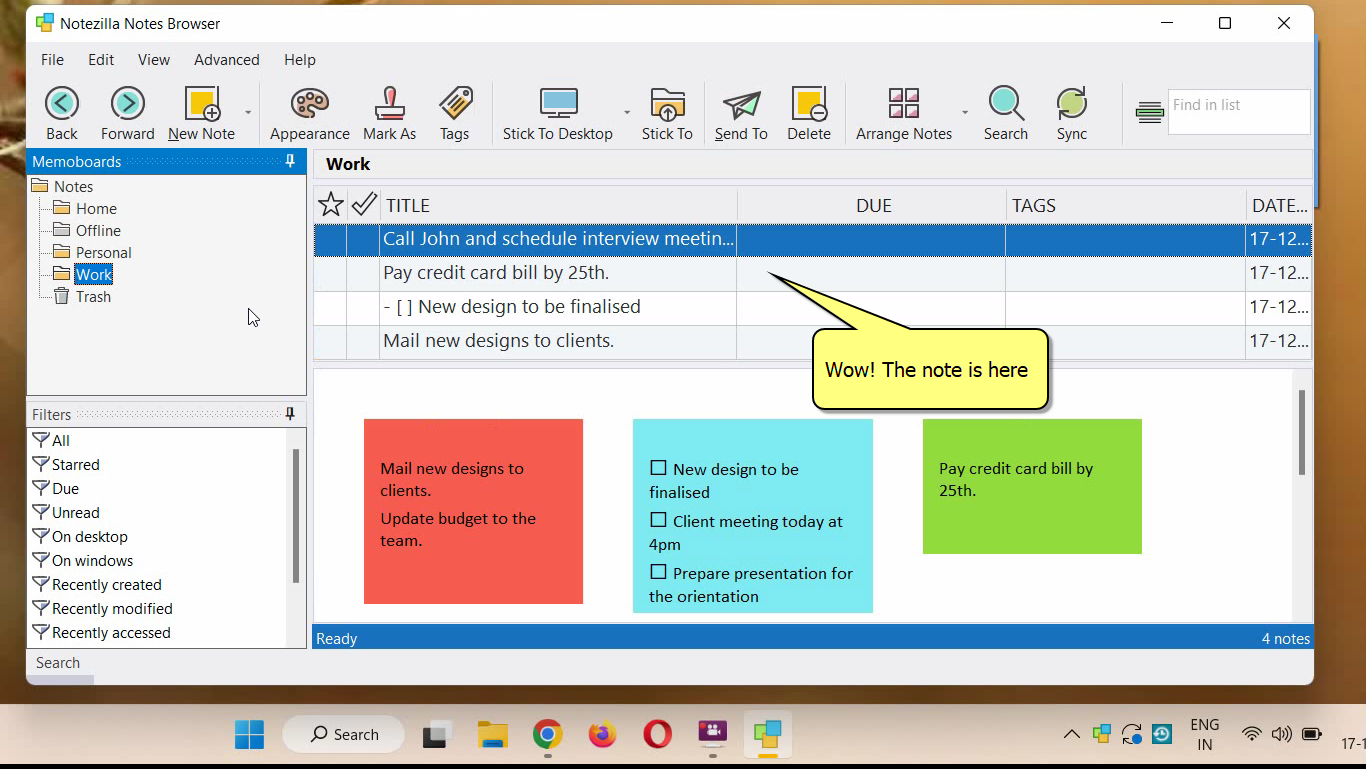
Task: Select the Offline memoboard
Action: coord(87,230)
